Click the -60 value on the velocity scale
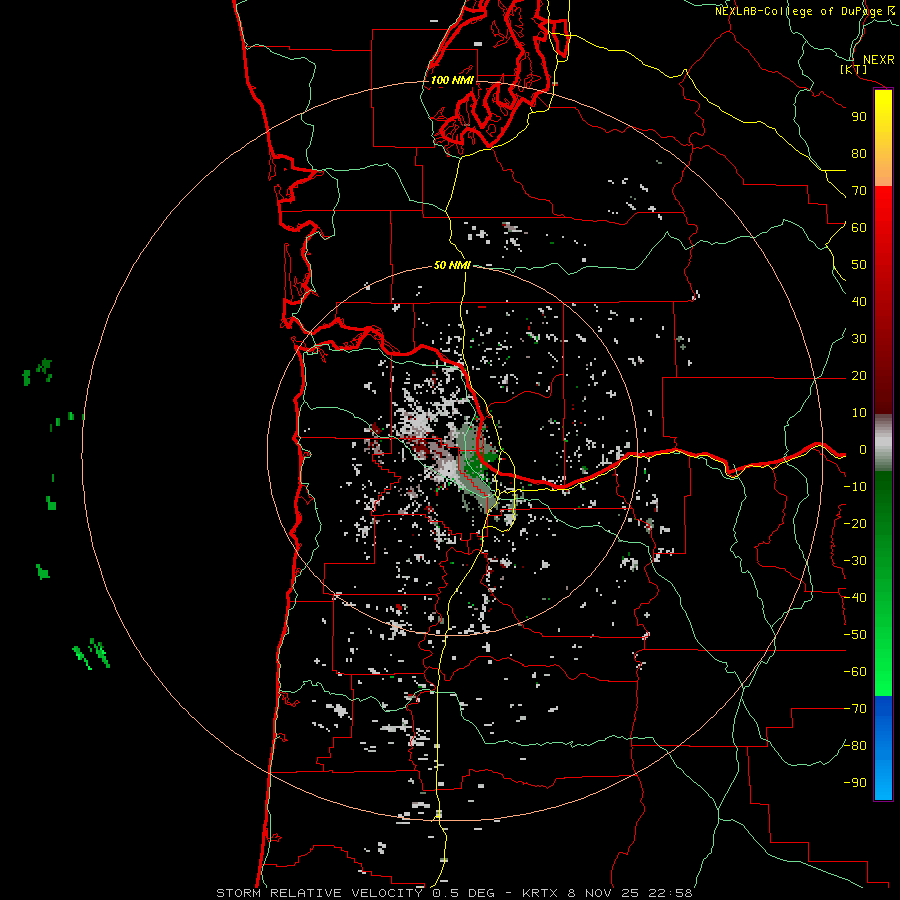Screen dimensions: 900x900 click(x=855, y=672)
